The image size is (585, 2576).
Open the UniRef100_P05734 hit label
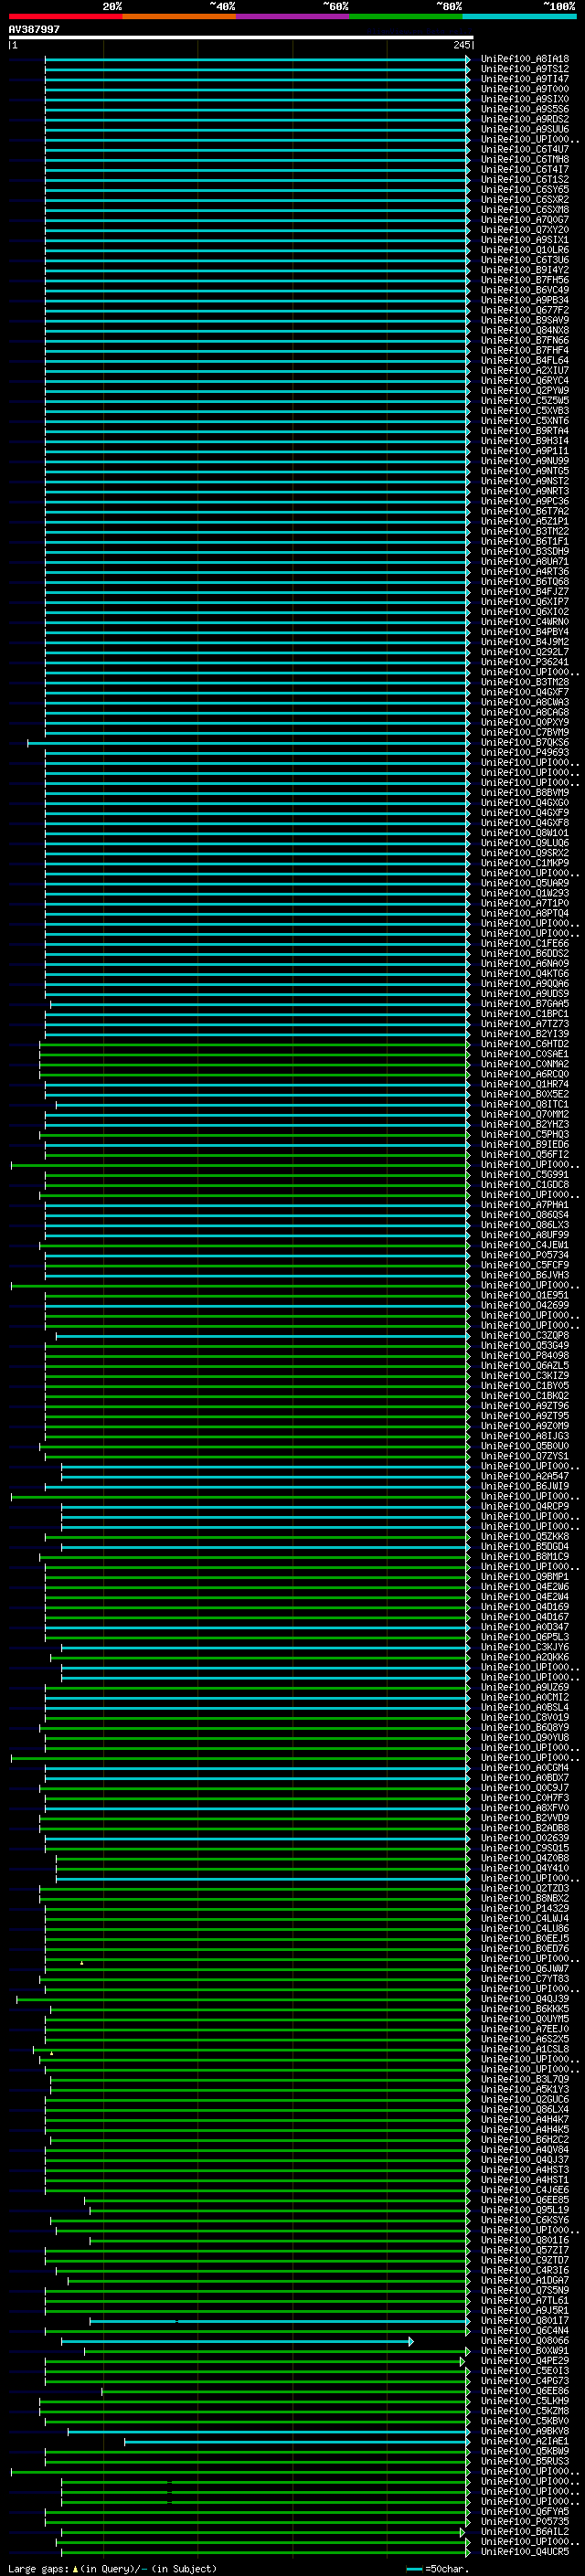524,1255
